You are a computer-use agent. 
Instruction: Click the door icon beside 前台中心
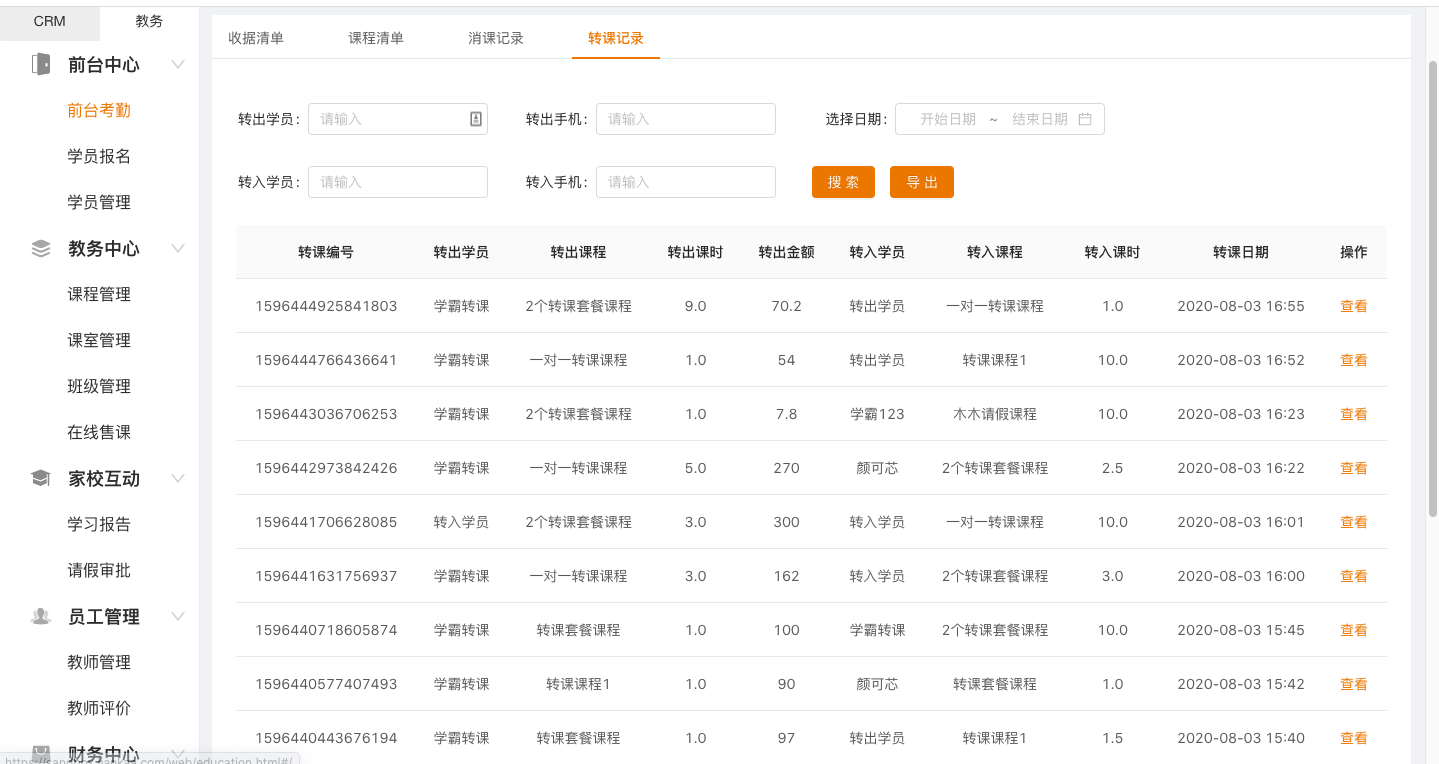[x=41, y=65]
